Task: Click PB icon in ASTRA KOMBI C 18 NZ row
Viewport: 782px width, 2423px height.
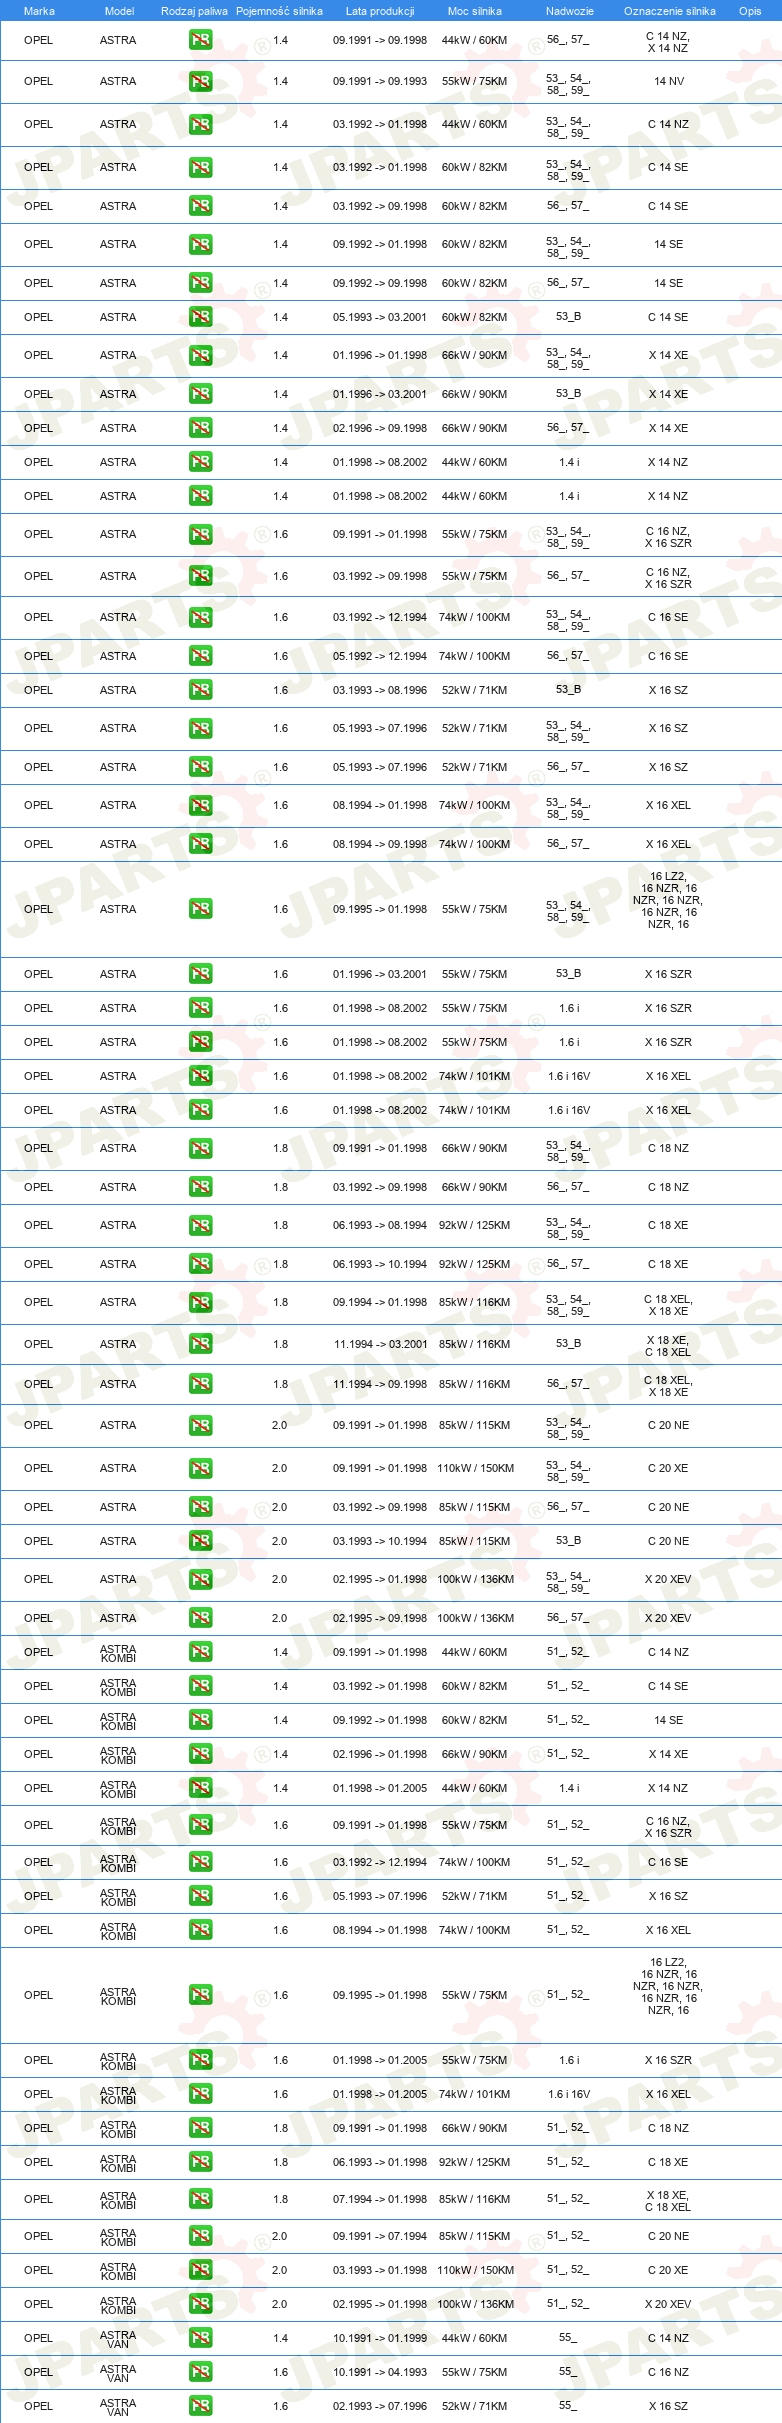Action: (x=200, y=2128)
